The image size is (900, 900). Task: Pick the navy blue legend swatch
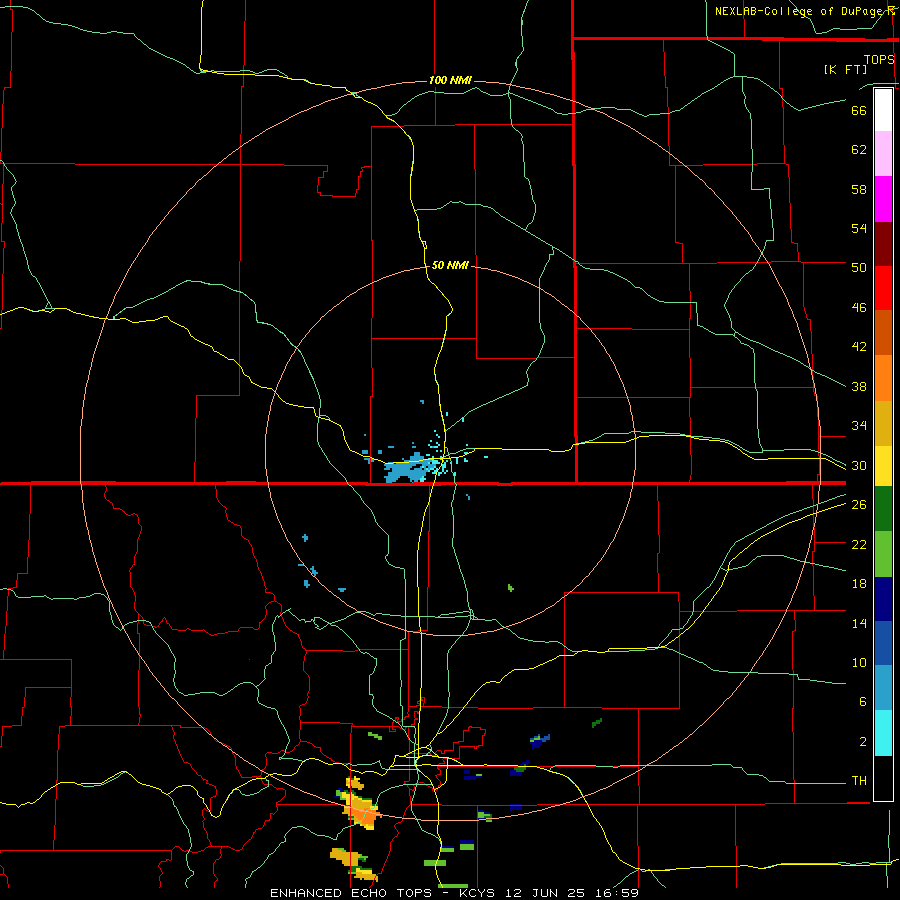[x=883, y=599]
